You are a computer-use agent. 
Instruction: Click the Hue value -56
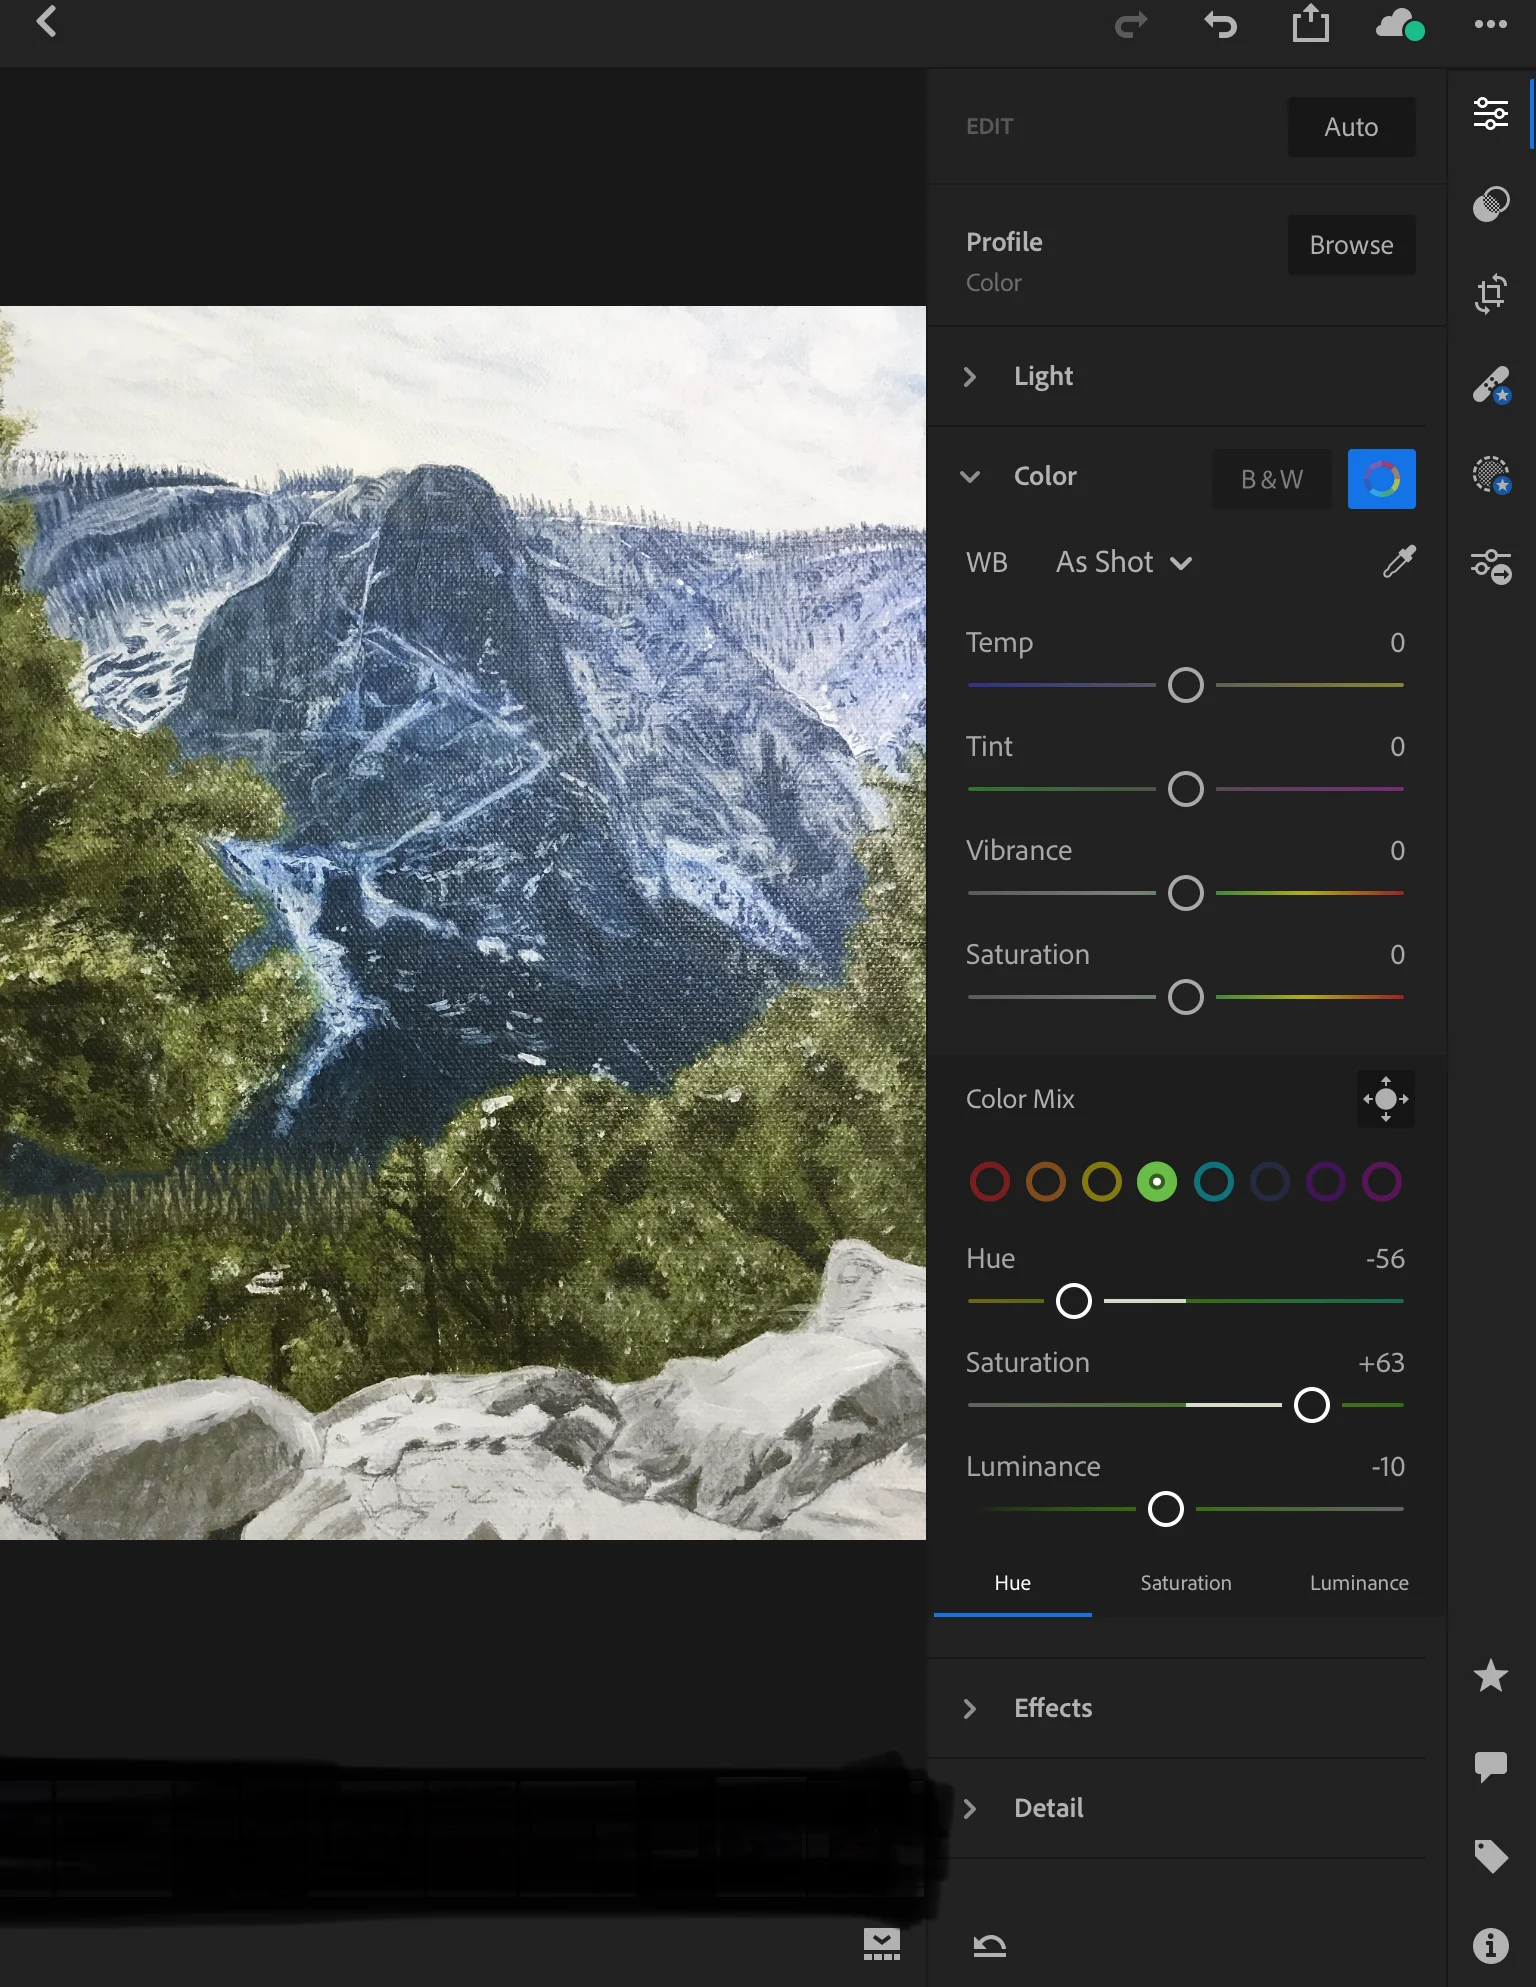point(1385,1259)
